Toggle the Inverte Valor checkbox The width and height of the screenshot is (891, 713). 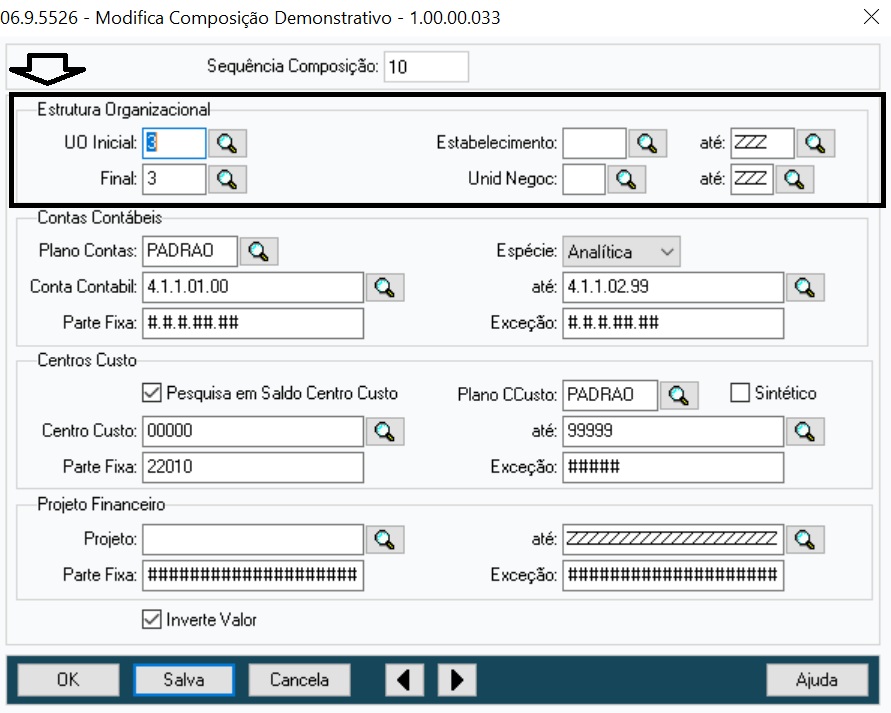click(x=151, y=619)
